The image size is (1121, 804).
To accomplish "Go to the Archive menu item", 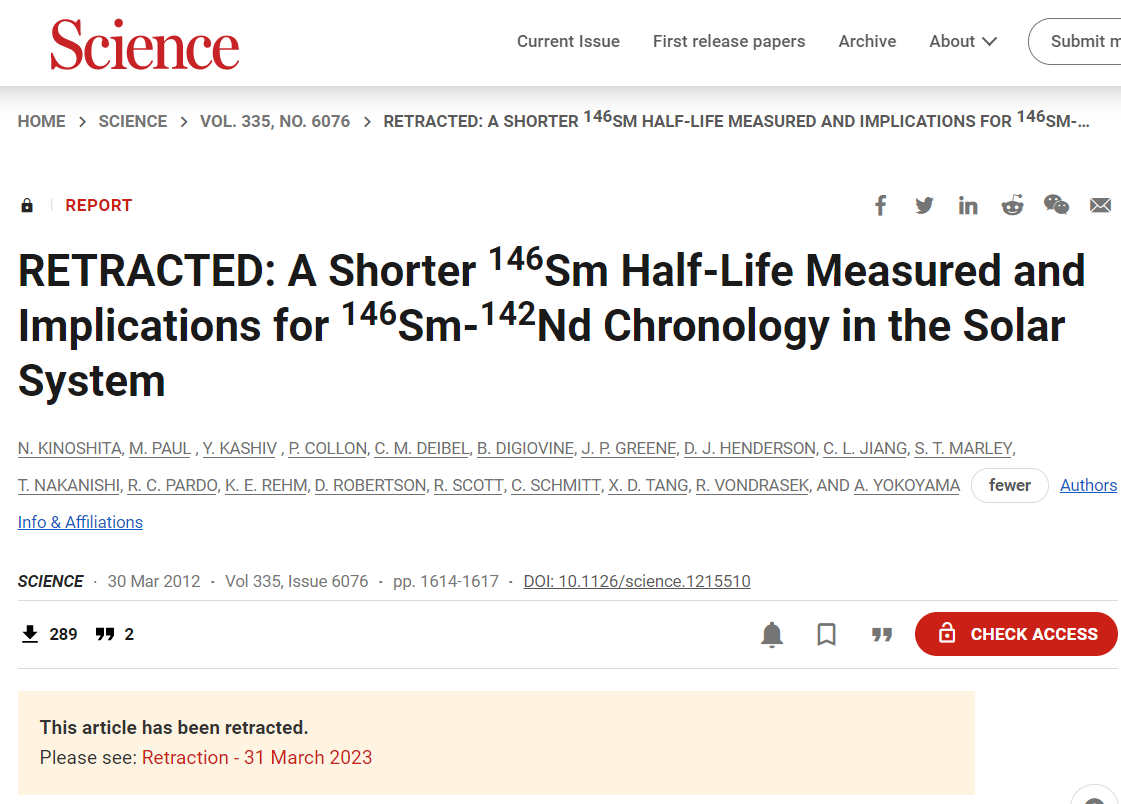I will (867, 41).
